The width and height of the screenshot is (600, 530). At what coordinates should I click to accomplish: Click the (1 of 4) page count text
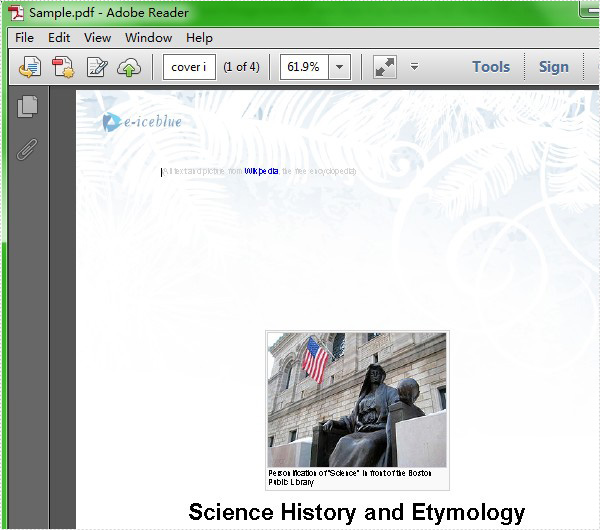pos(241,67)
